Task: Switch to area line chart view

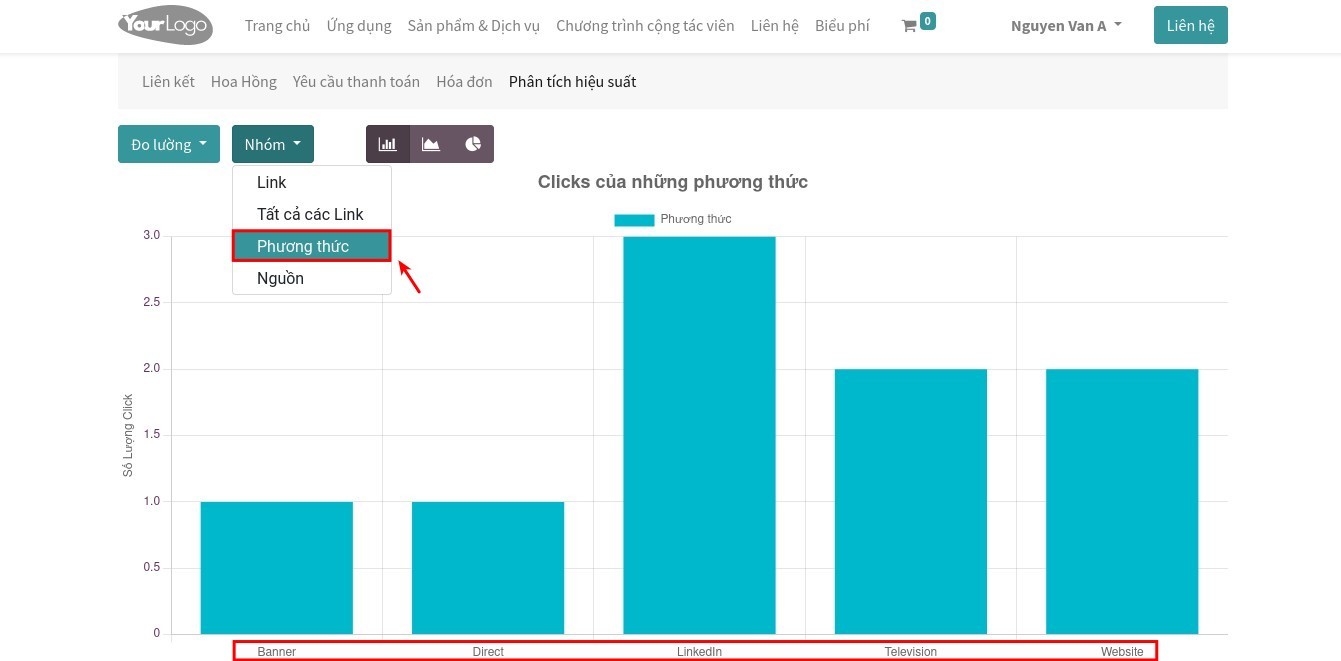Action: [431, 144]
